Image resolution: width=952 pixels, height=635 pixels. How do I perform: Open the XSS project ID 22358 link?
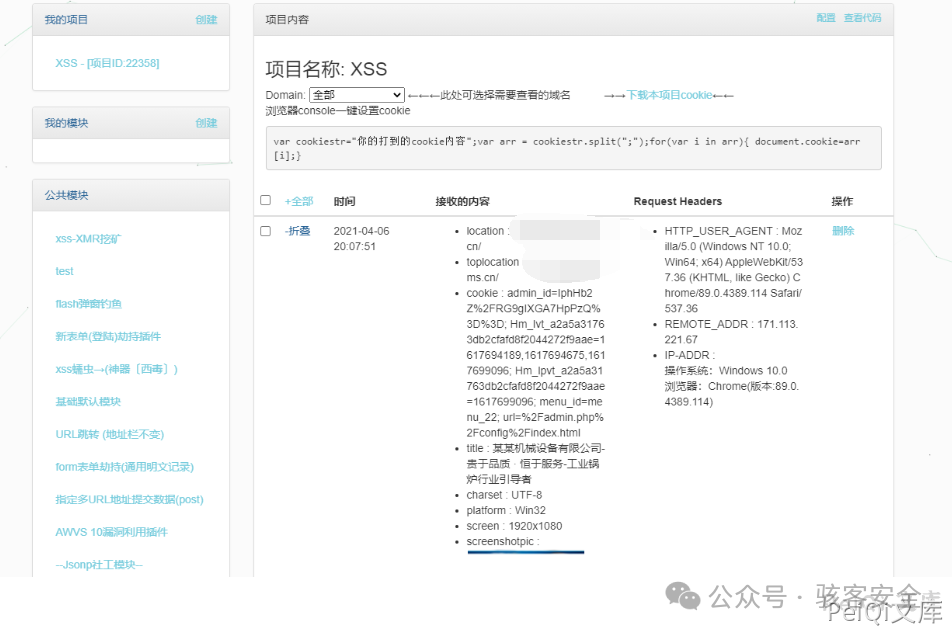107,63
